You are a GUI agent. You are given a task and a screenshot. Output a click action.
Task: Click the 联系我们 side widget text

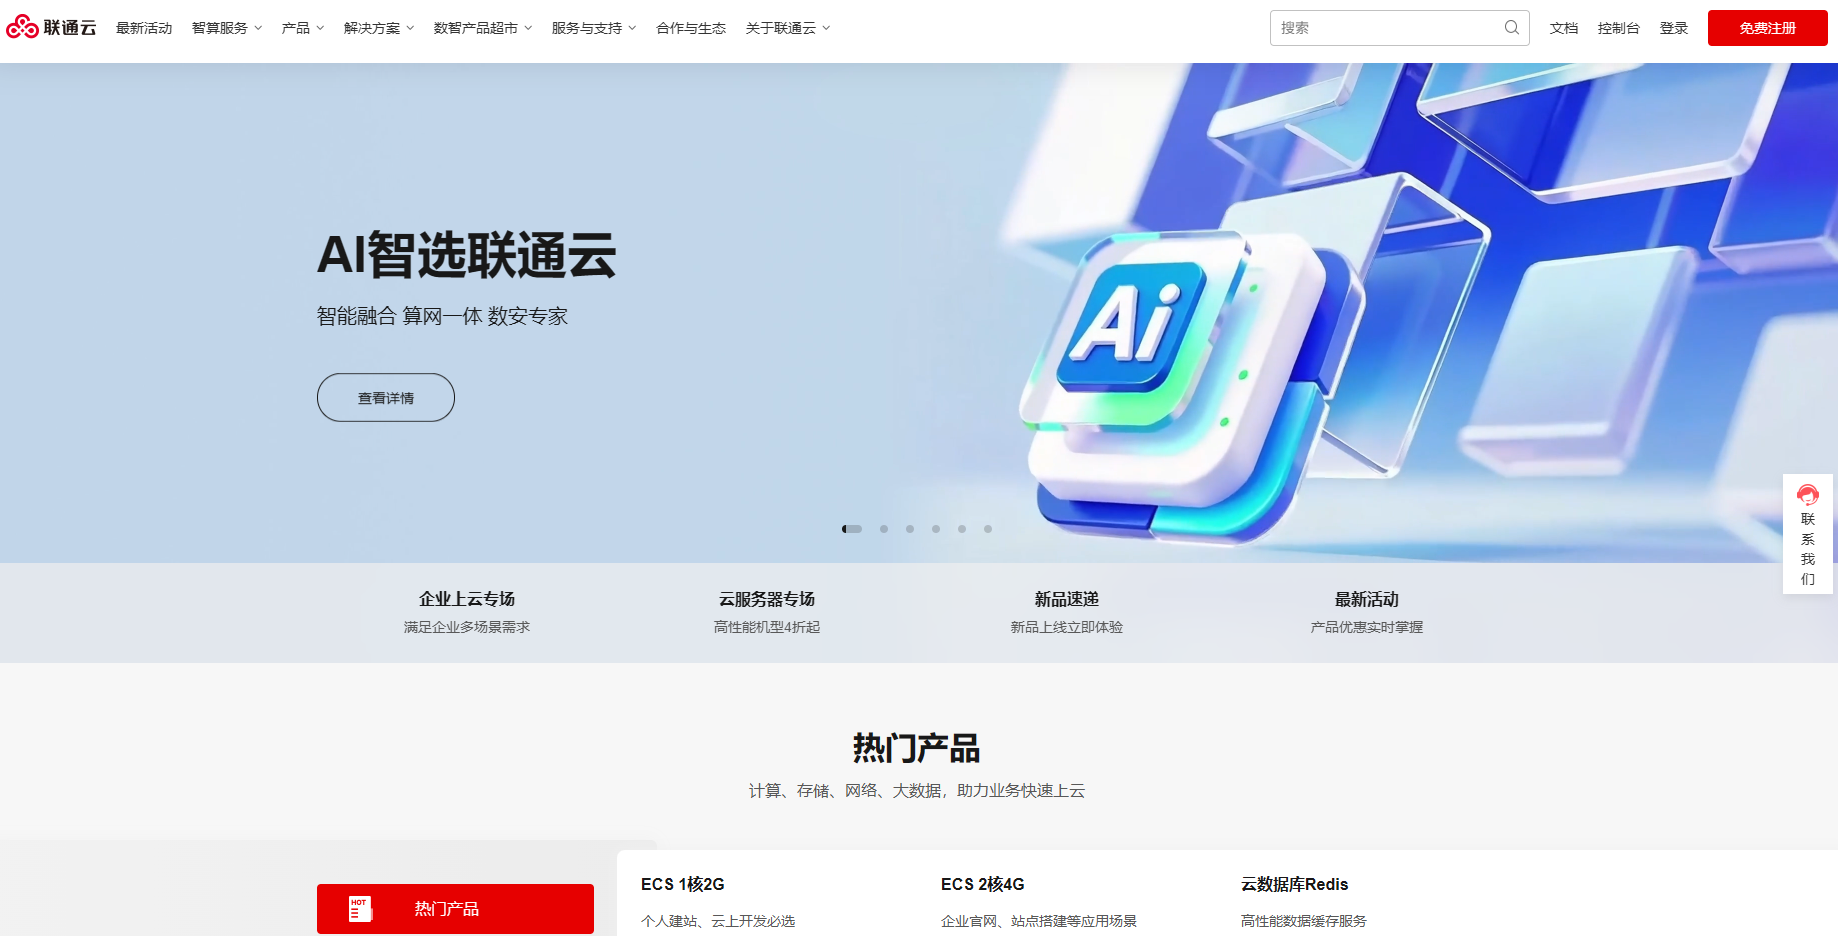click(x=1808, y=549)
